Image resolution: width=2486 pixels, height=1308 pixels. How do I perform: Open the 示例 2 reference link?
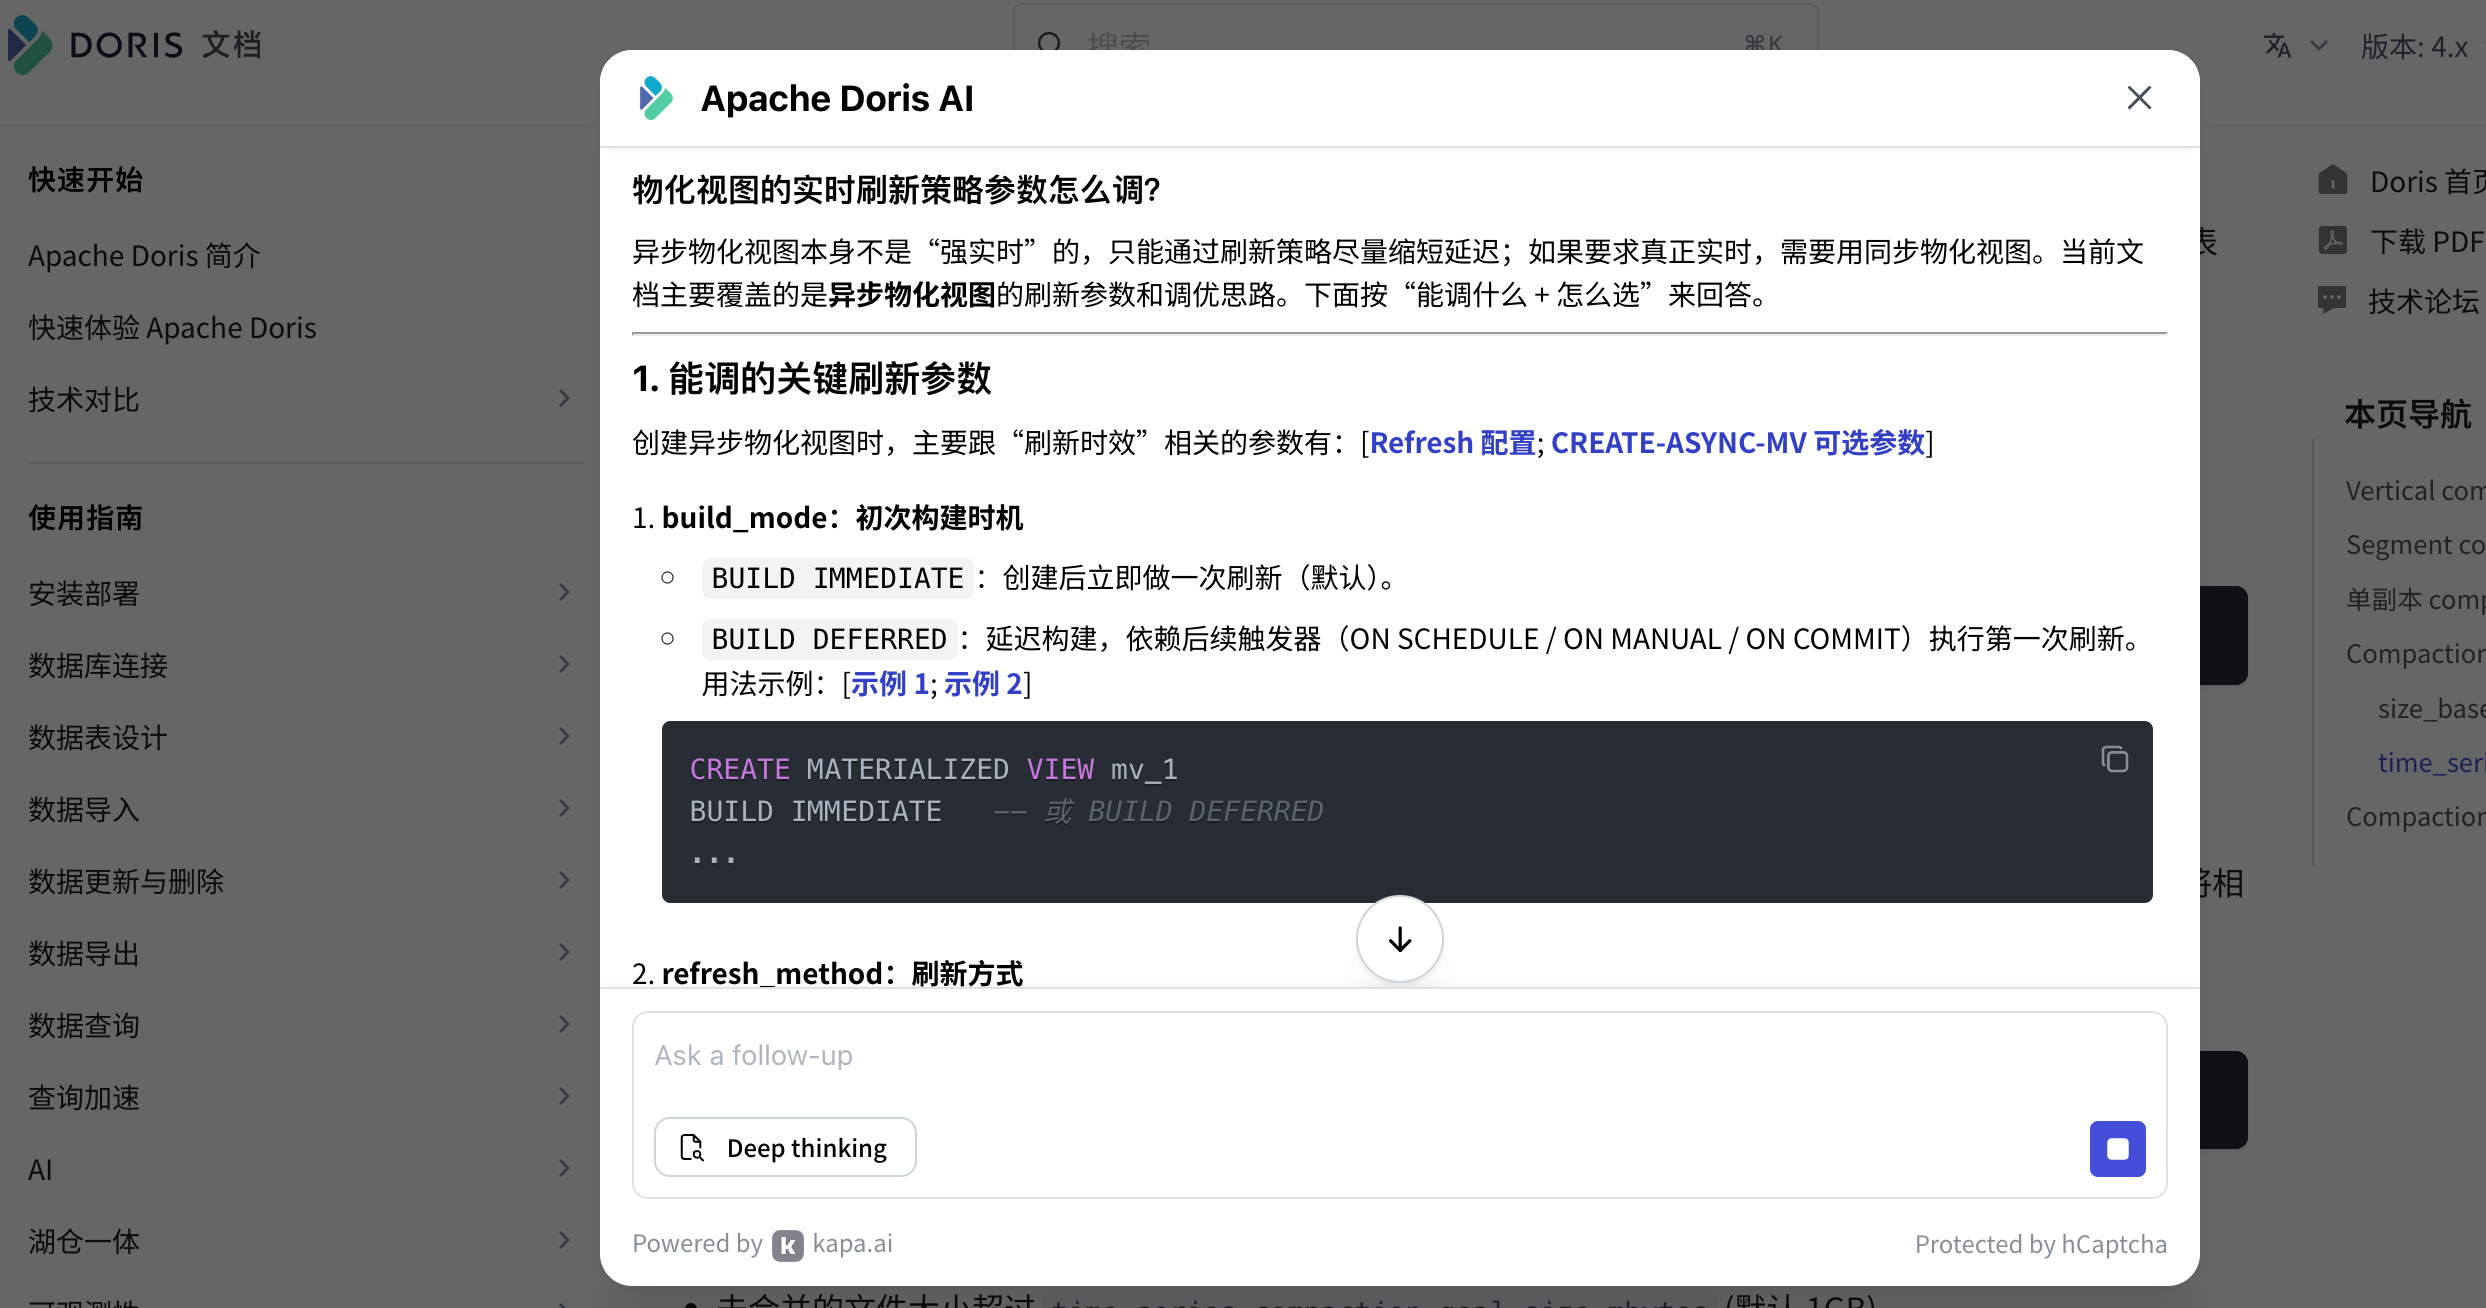coord(982,684)
